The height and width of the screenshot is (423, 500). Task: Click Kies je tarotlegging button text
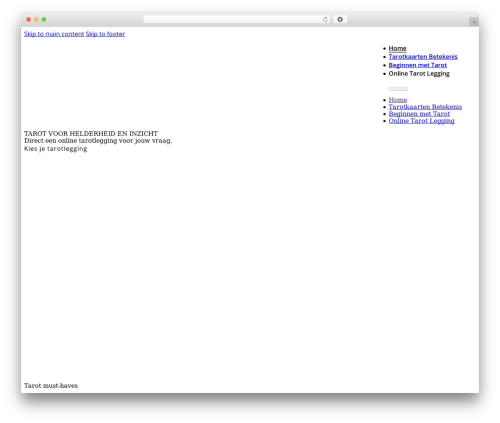click(x=56, y=149)
